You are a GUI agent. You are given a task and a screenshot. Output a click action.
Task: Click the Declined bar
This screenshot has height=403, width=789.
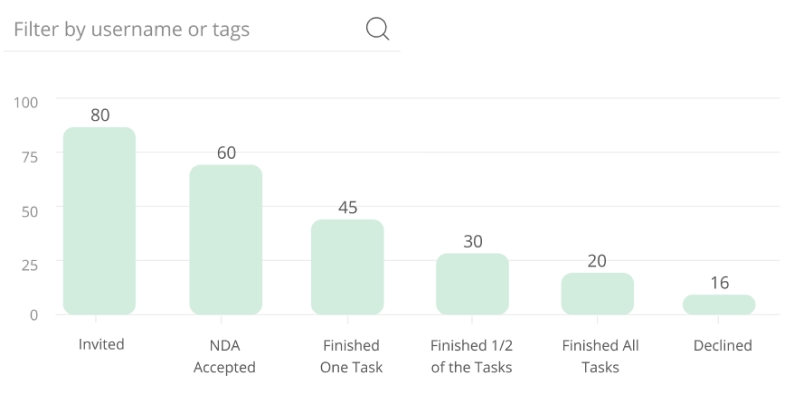[x=719, y=305]
